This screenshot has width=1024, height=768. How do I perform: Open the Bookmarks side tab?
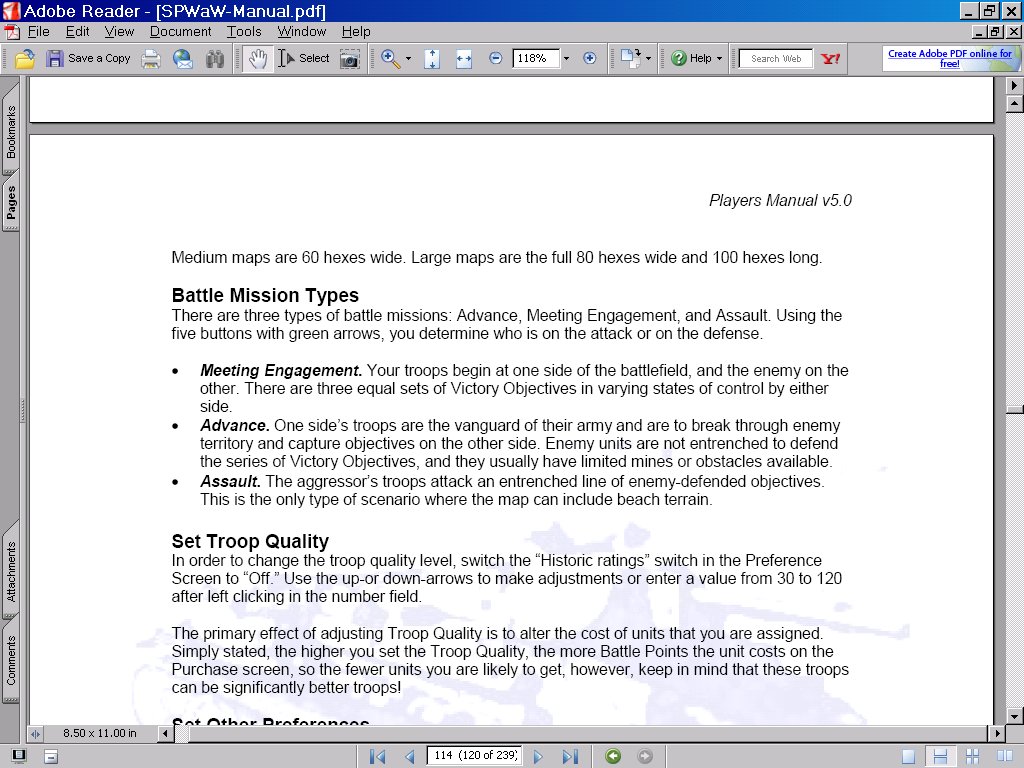coord(11,132)
